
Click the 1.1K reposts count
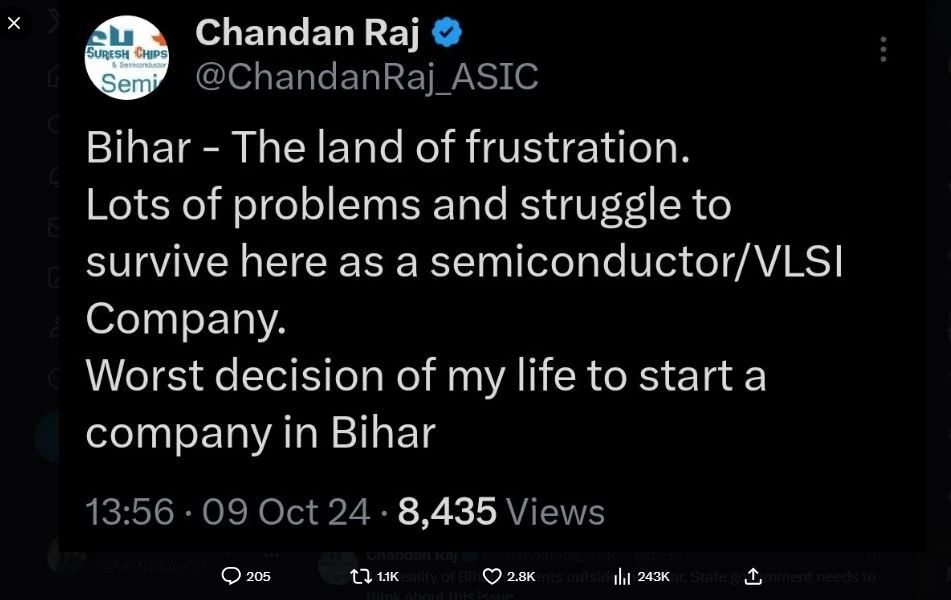click(x=388, y=576)
